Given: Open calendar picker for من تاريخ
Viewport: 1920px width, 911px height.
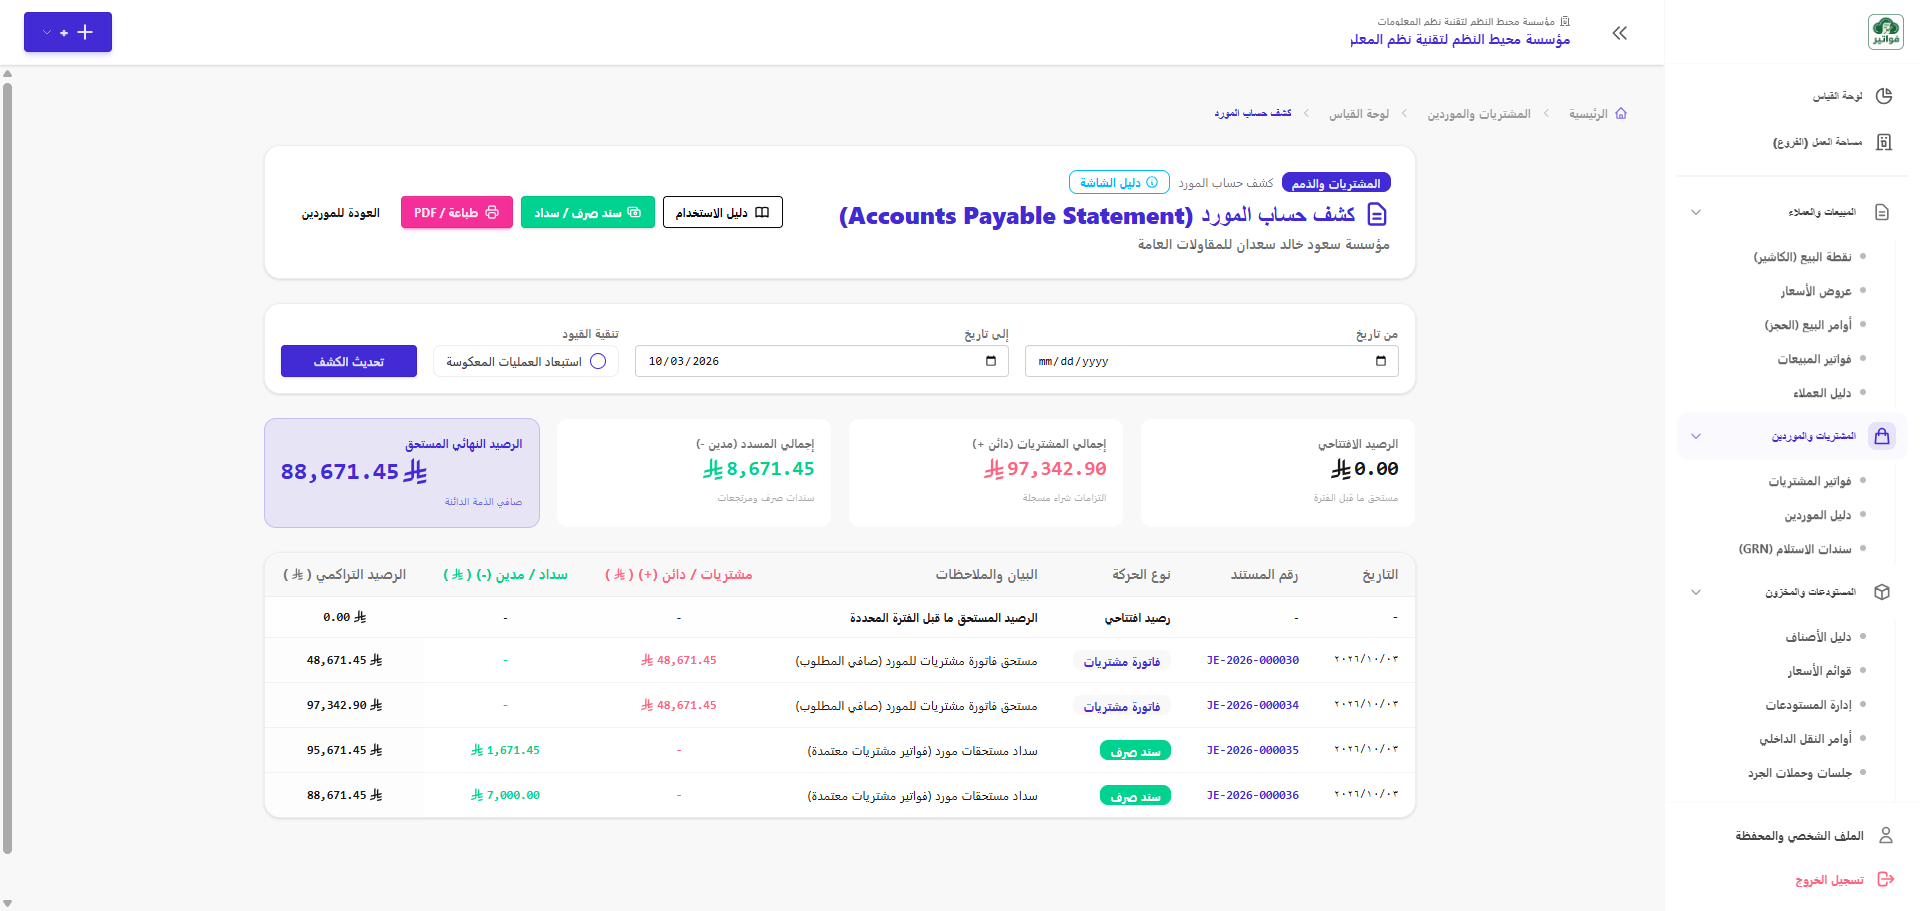Looking at the screenshot, I should click(x=1381, y=361).
